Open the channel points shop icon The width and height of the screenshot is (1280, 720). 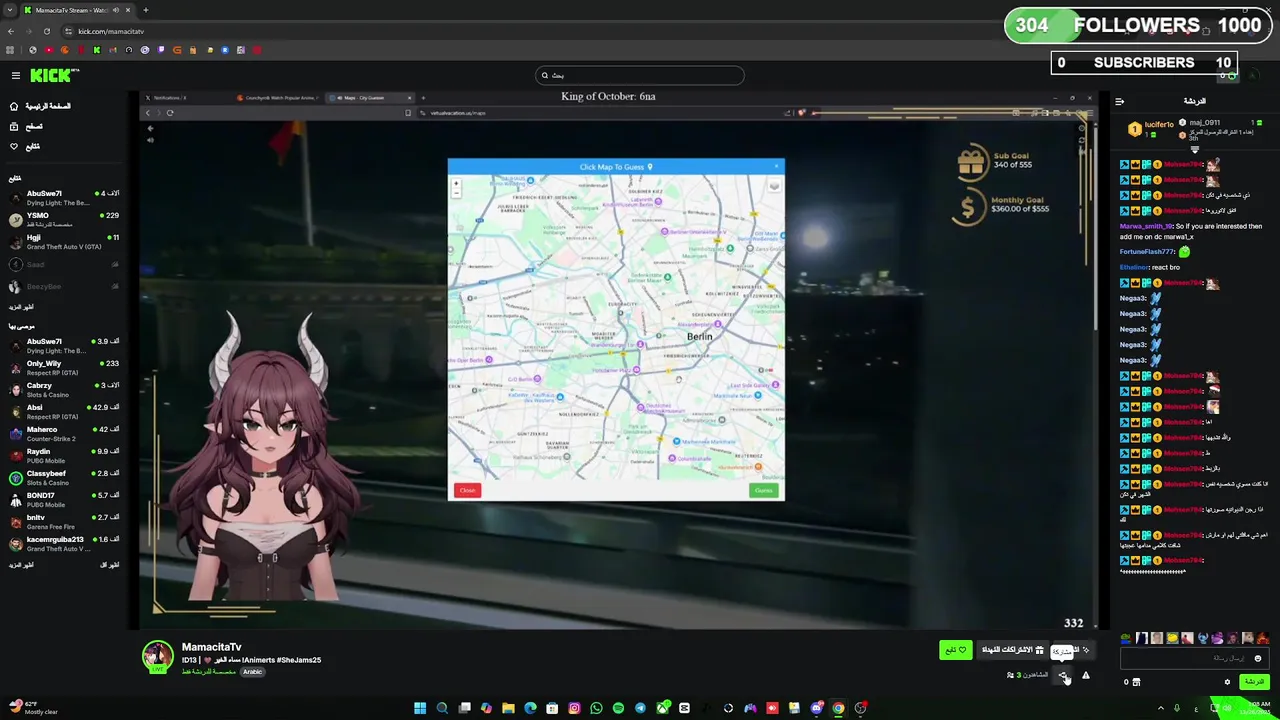coord(1136,682)
